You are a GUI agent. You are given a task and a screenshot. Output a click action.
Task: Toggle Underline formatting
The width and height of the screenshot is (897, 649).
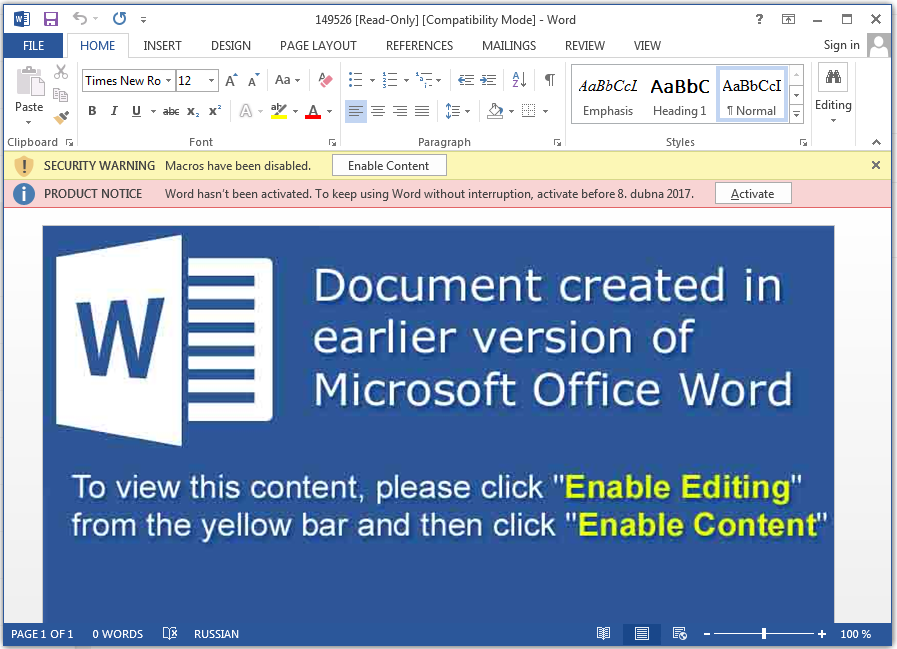pos(136,111)
